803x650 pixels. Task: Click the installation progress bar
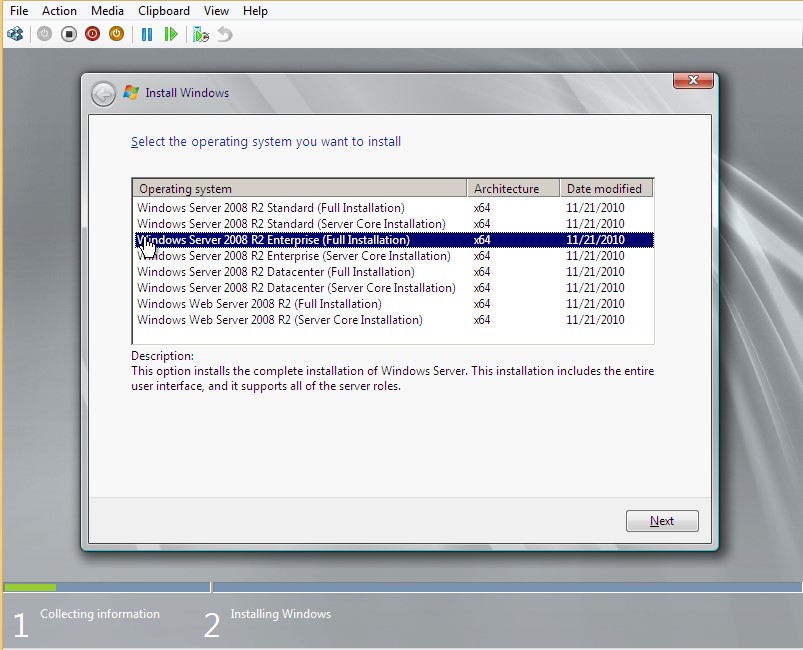click(402, 587)
